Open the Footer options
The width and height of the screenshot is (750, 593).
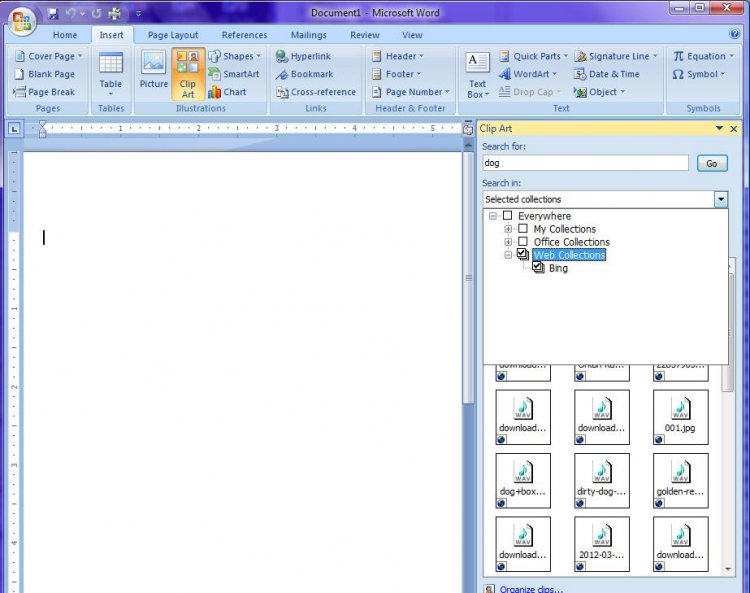pyautogui.click(x=397, y=74)
